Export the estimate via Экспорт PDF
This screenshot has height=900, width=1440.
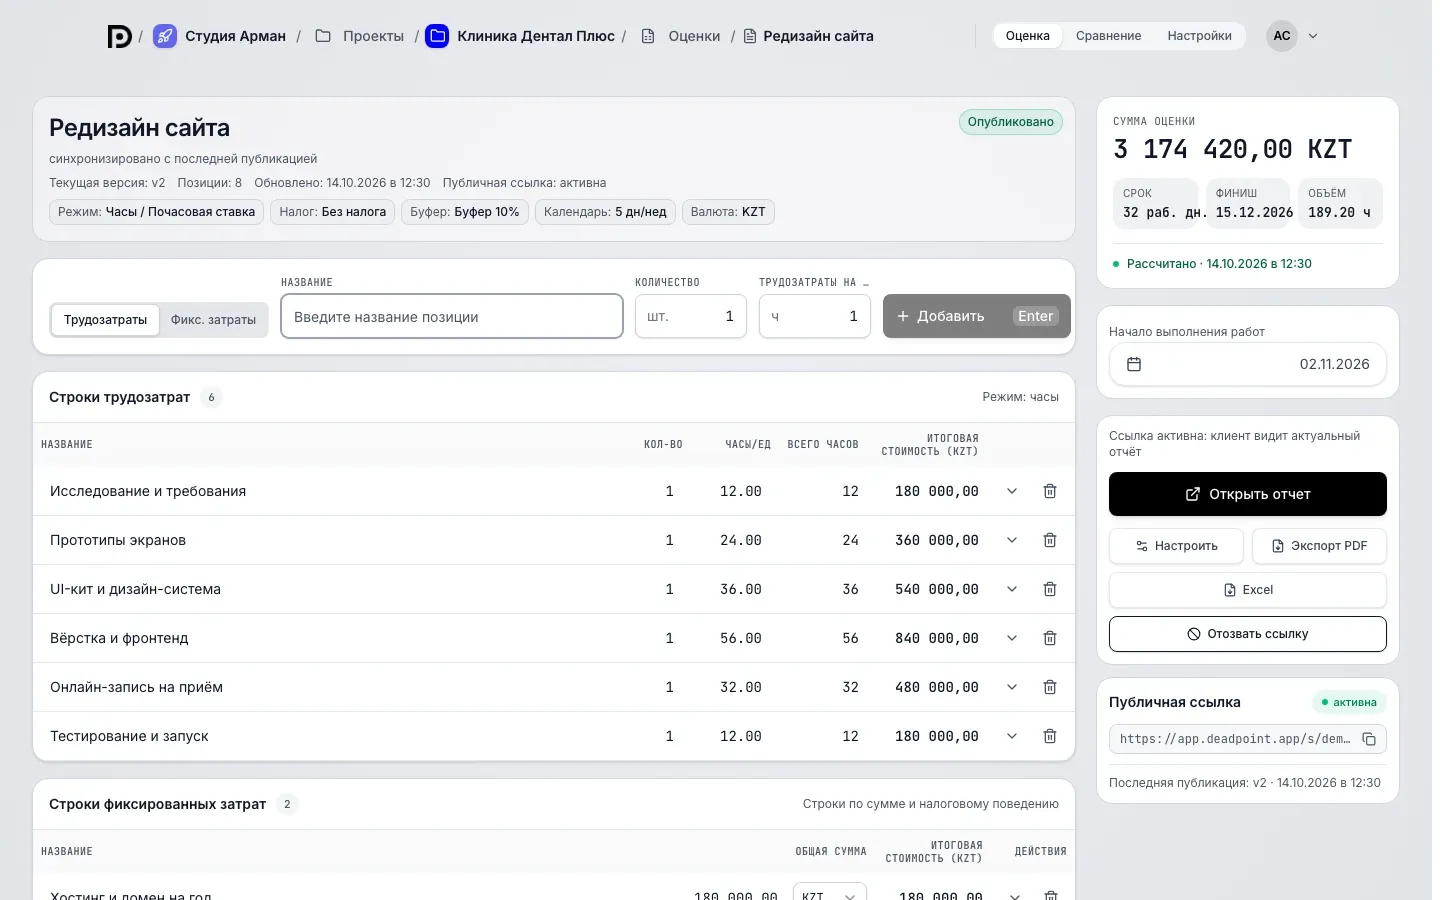[x=1319, y=546]
